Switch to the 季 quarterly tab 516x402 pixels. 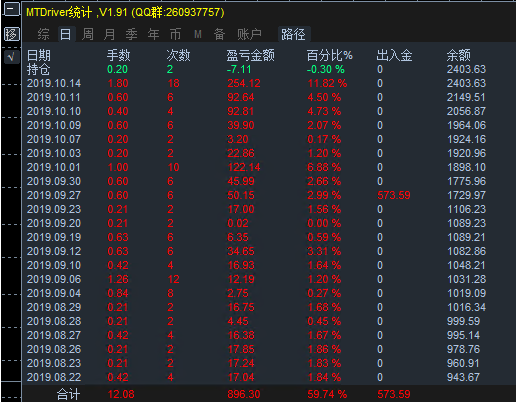coord(131,34)
